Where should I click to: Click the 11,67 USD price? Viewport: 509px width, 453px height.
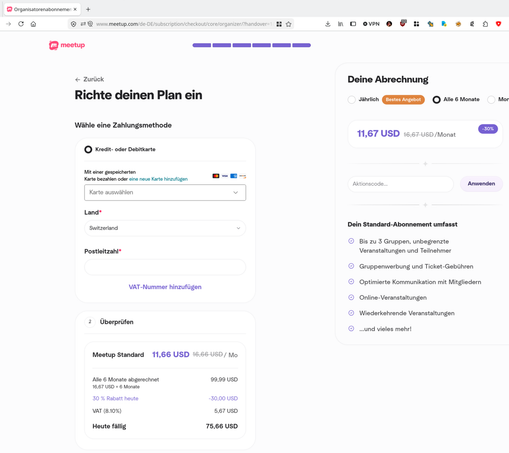[378, 134]
